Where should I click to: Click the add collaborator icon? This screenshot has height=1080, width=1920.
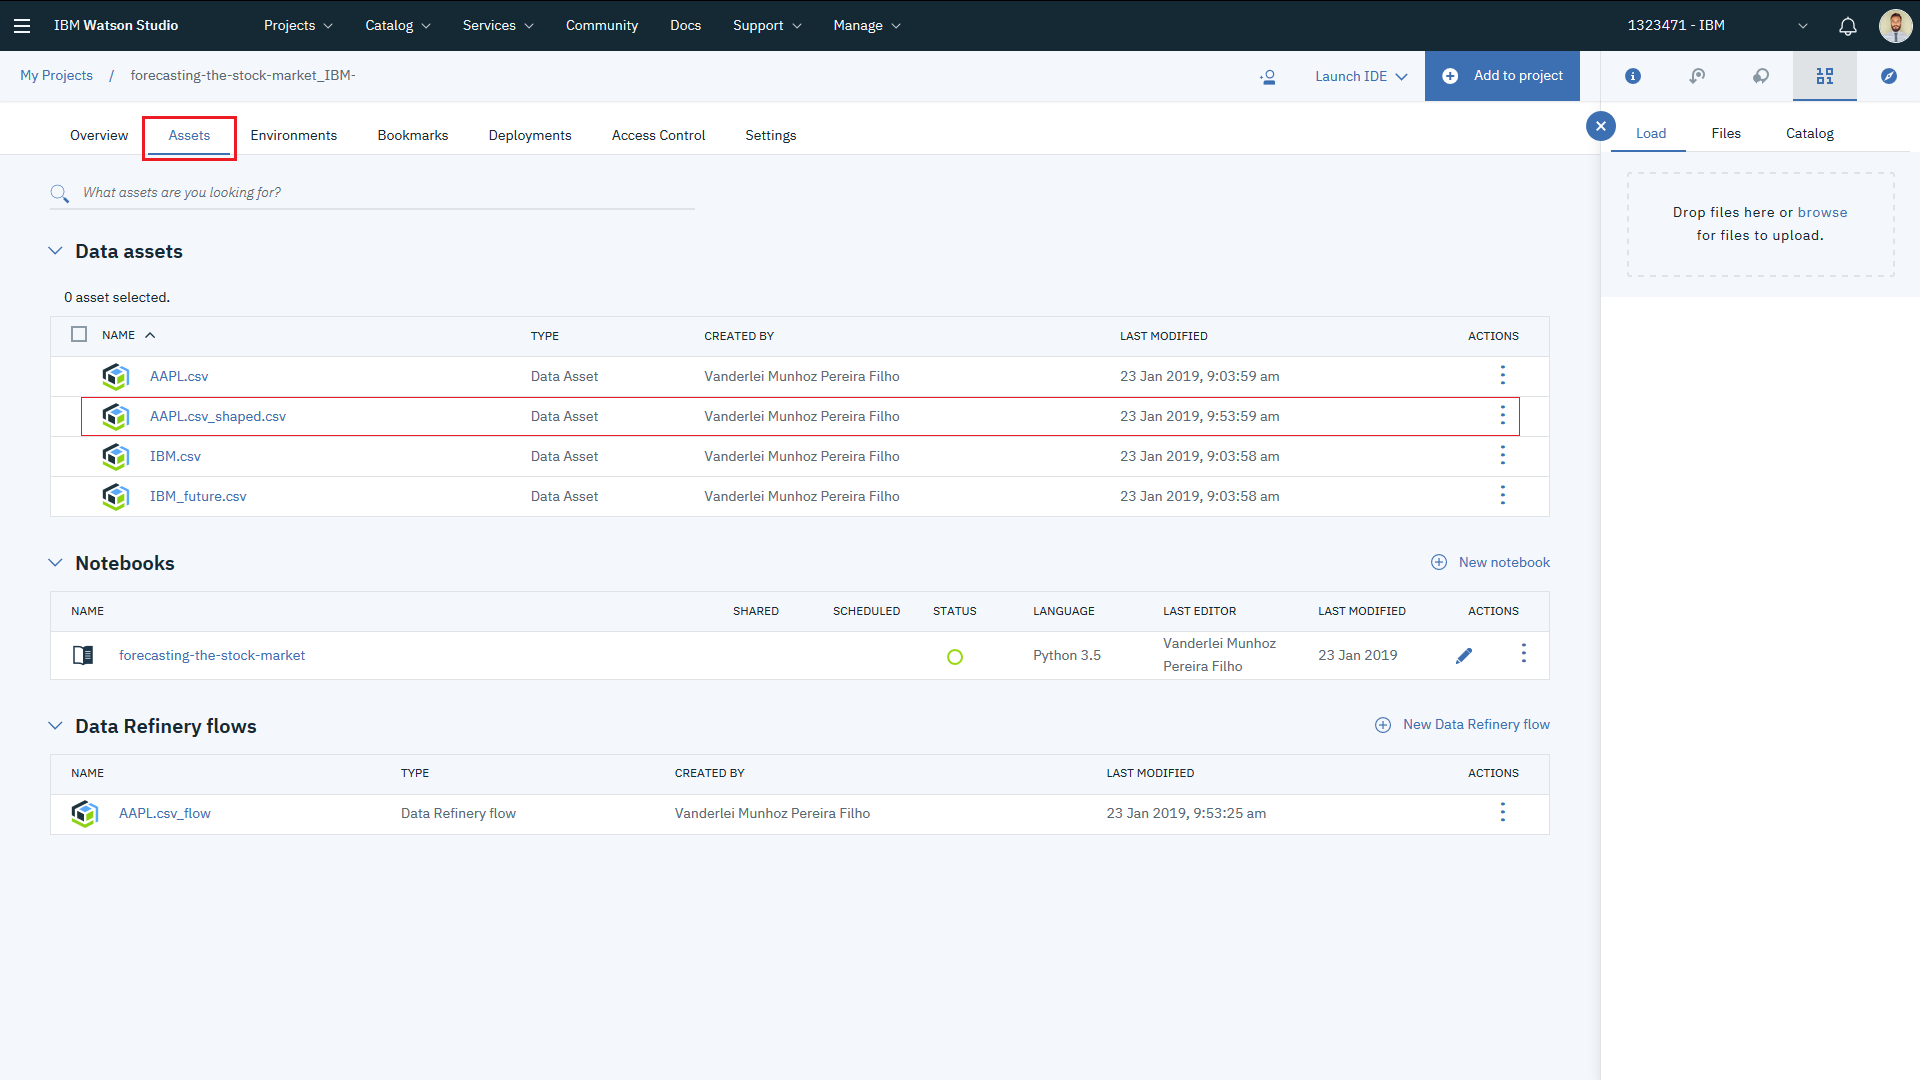[1268, 77]
